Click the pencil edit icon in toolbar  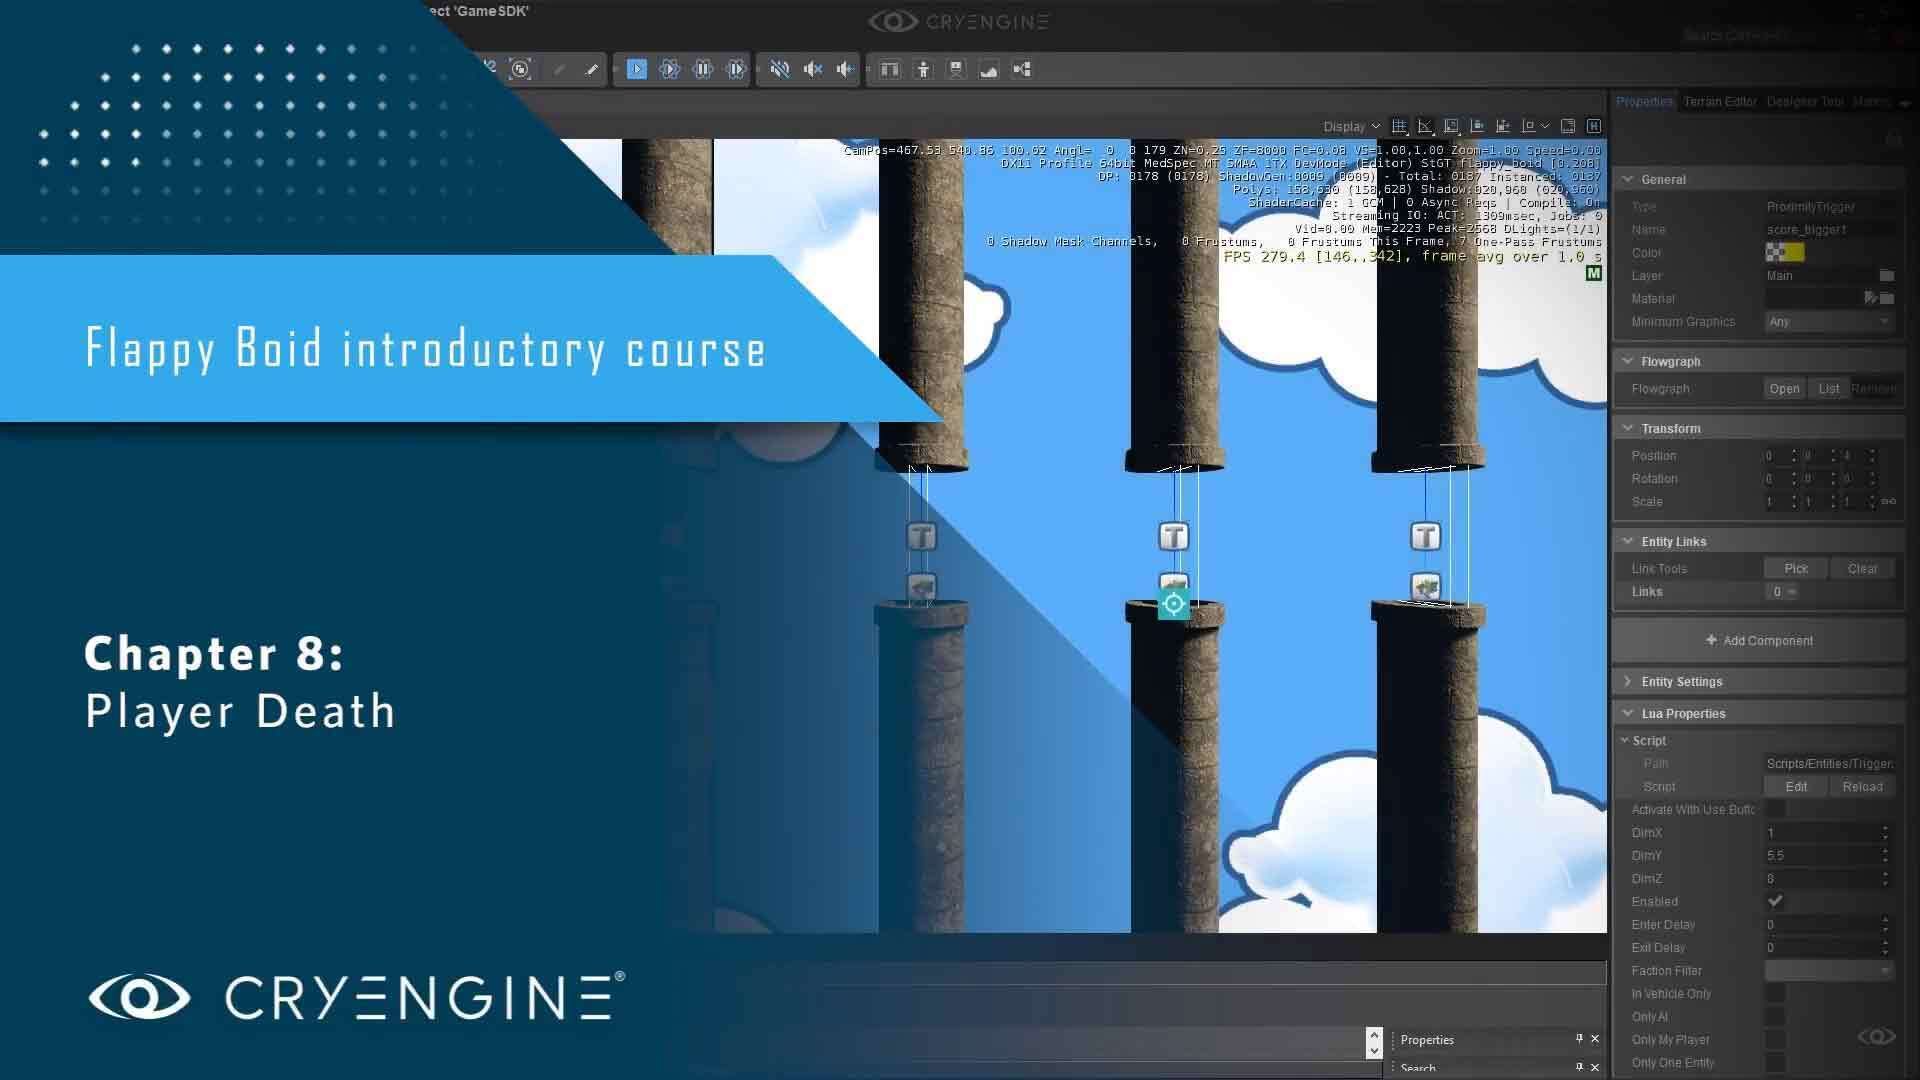click(x=591, y=69)
